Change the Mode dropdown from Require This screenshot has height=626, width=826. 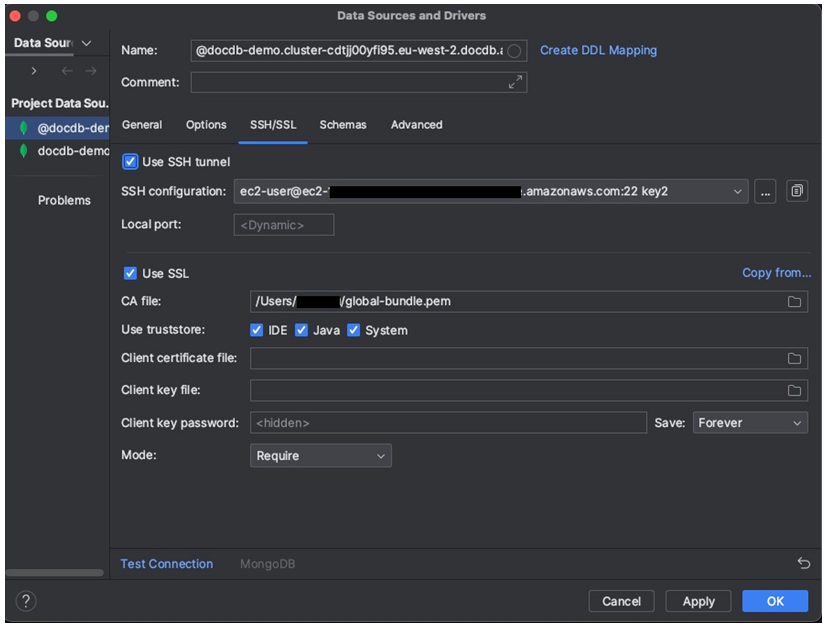[x=380, y=455]
